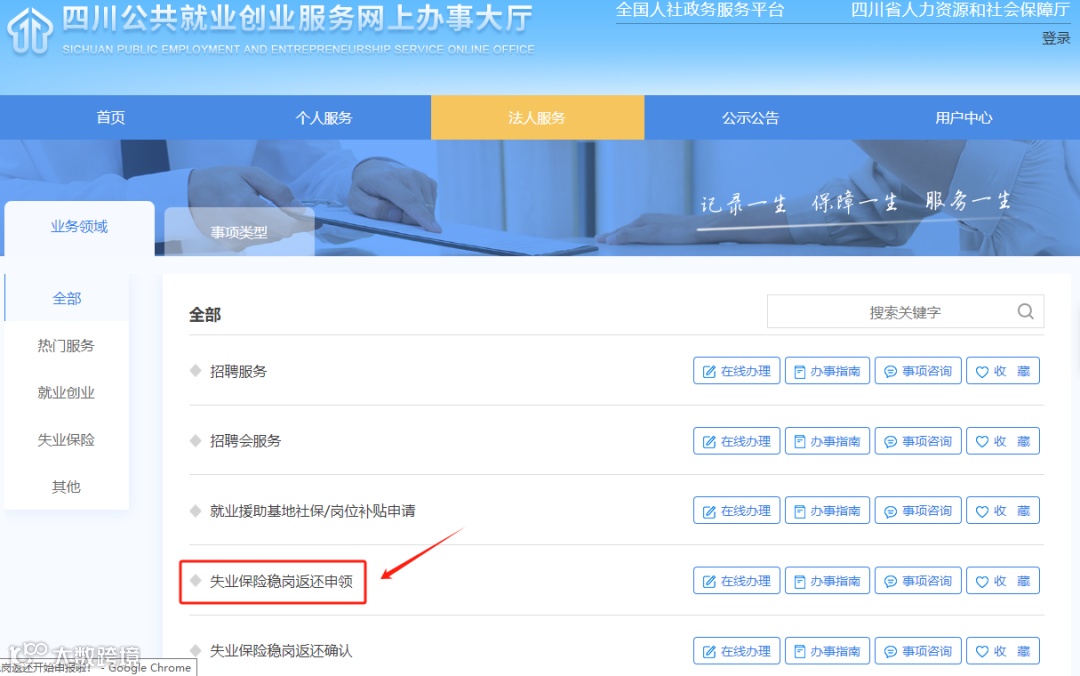Click the 登录 link

1056,38
